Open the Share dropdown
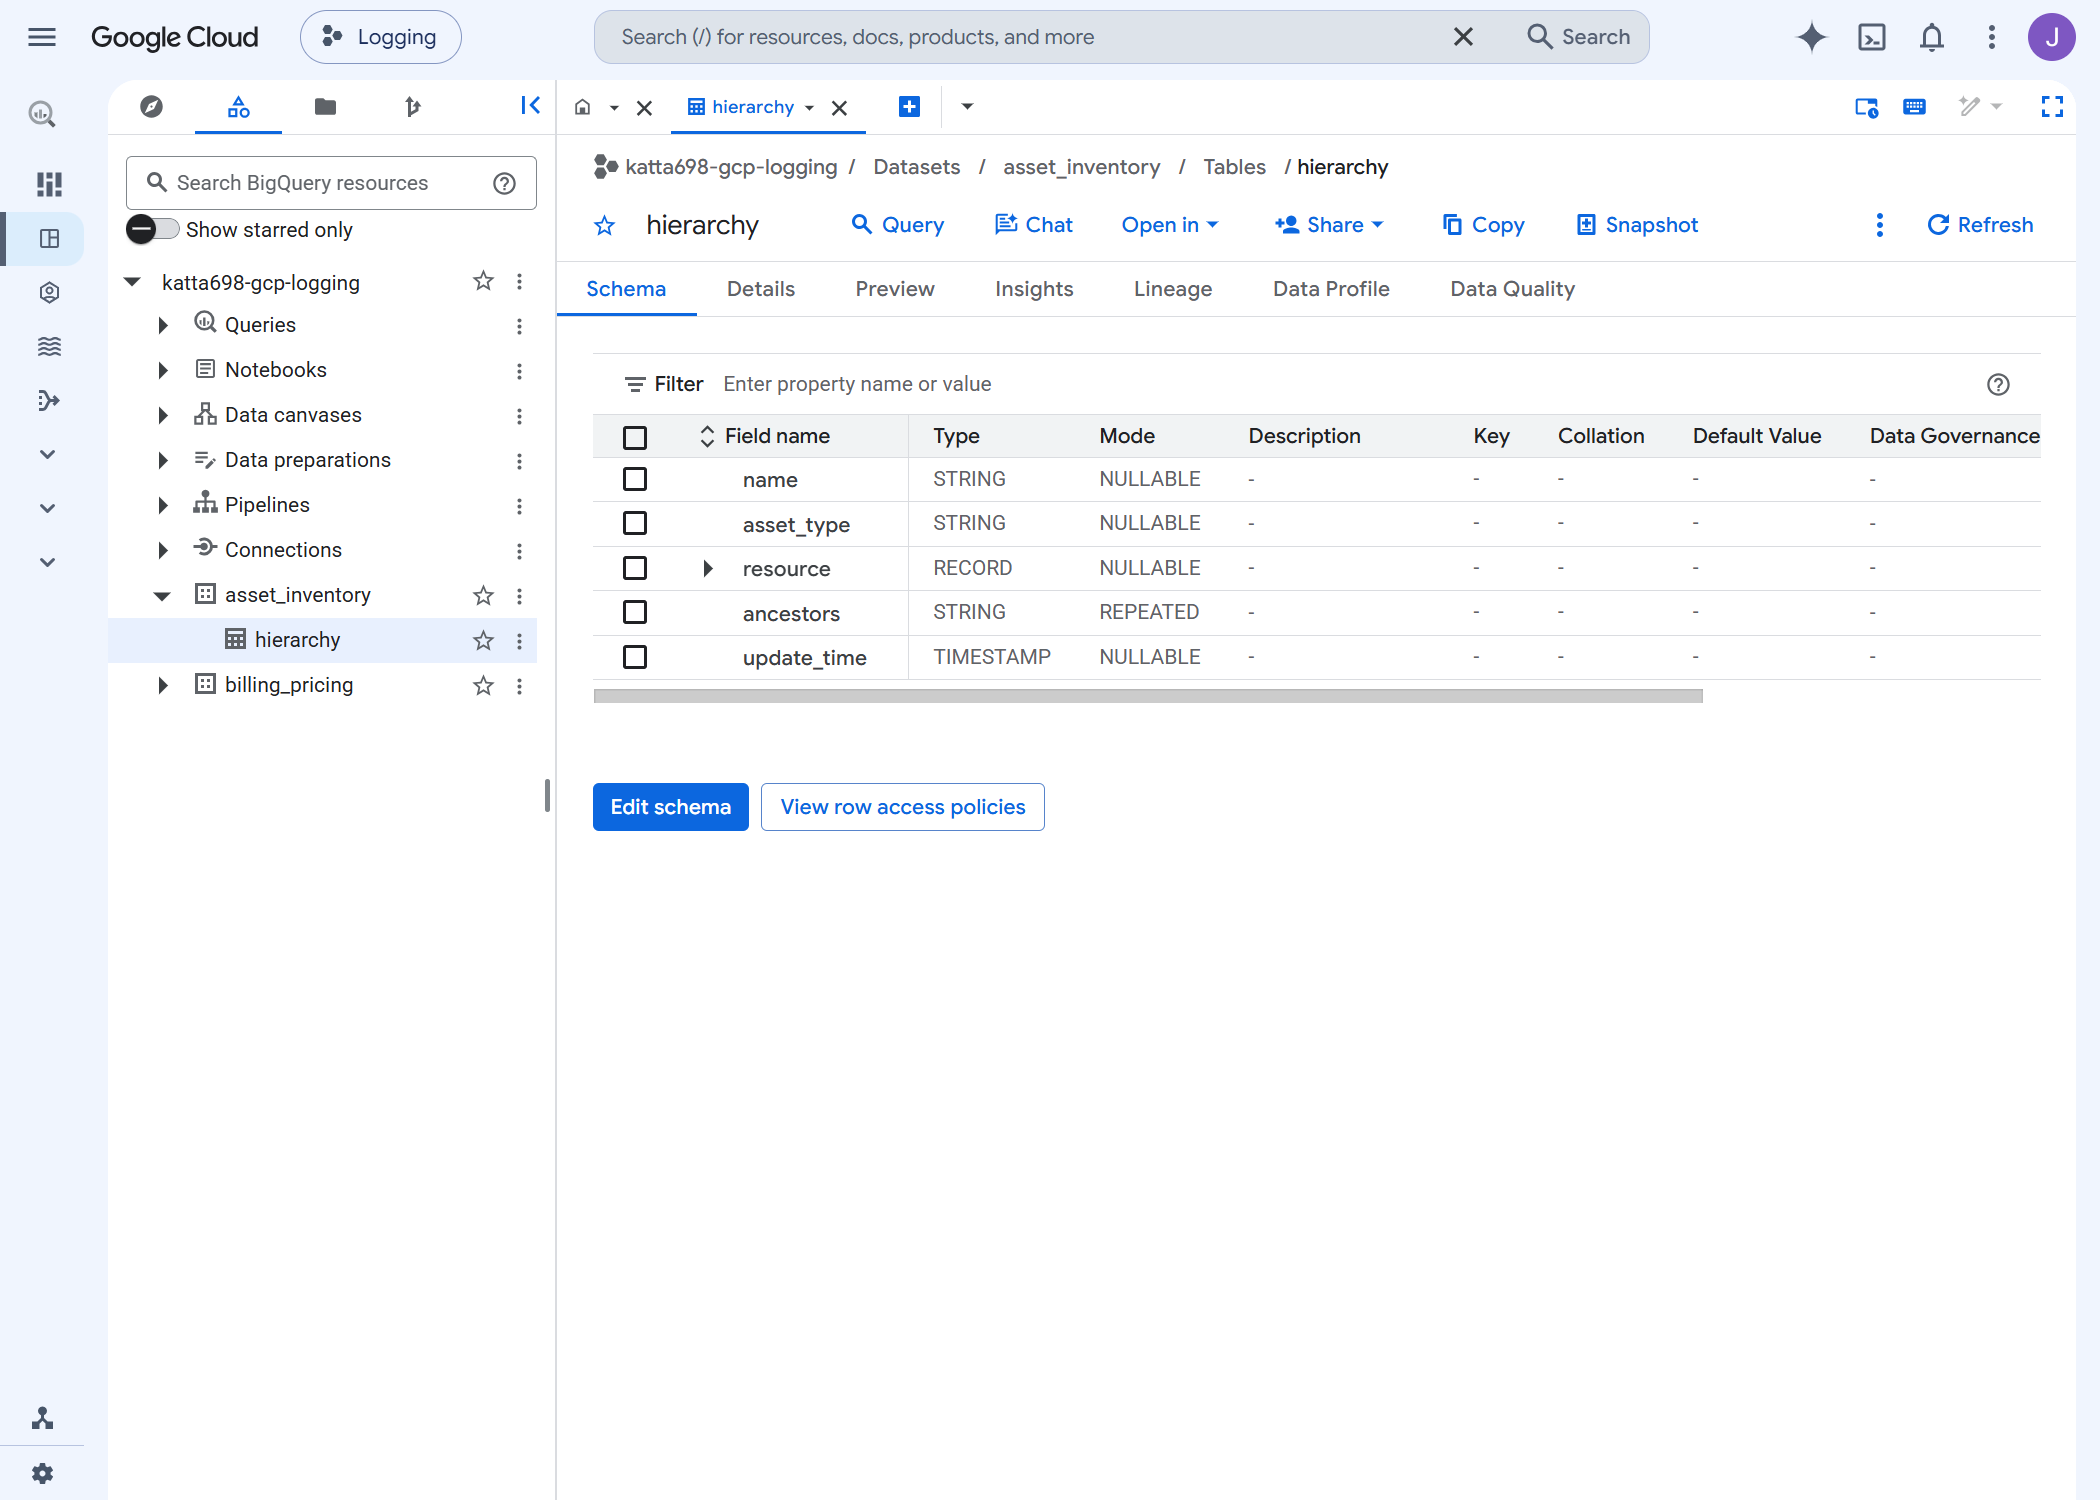Viewport: 2100px width, 1500px height. click(1329, 225)
